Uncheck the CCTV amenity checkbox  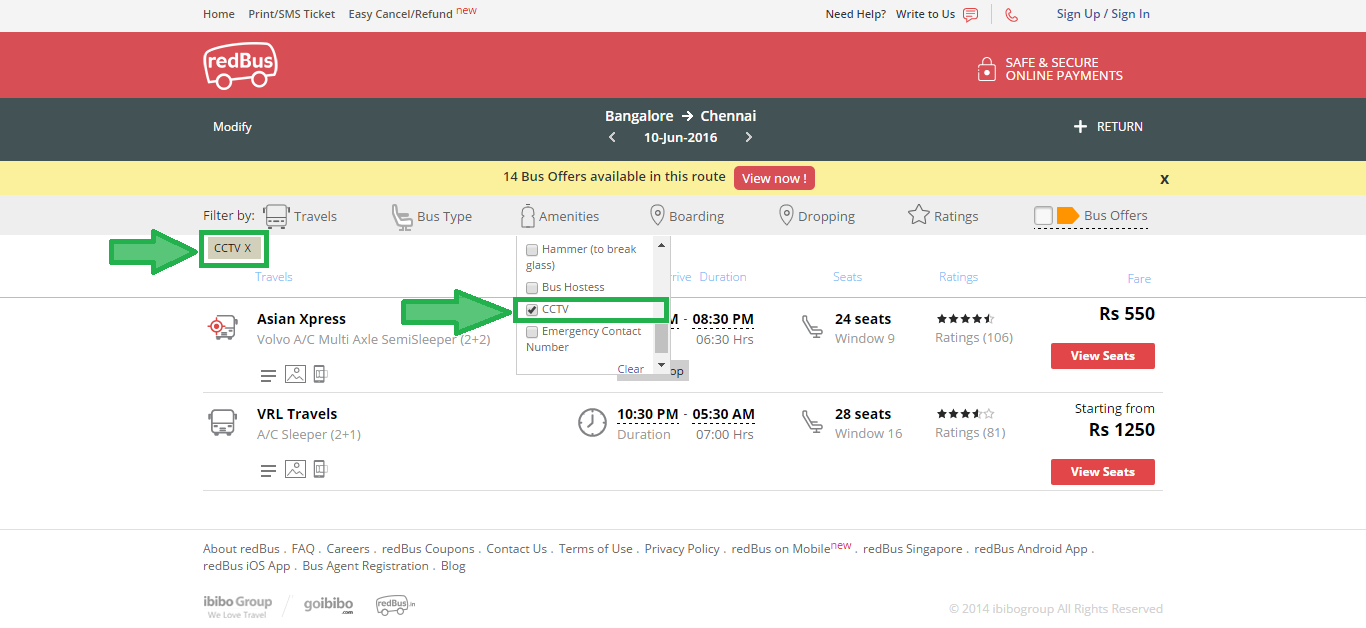(532, 310)
